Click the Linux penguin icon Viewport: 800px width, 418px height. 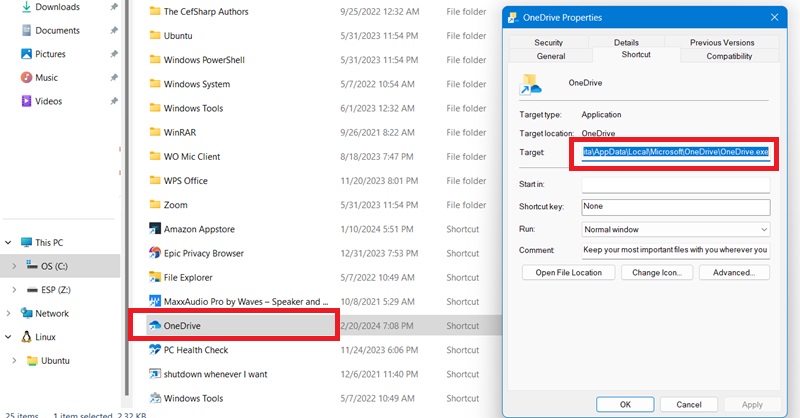pyautogui.click(x=26, y=336)
